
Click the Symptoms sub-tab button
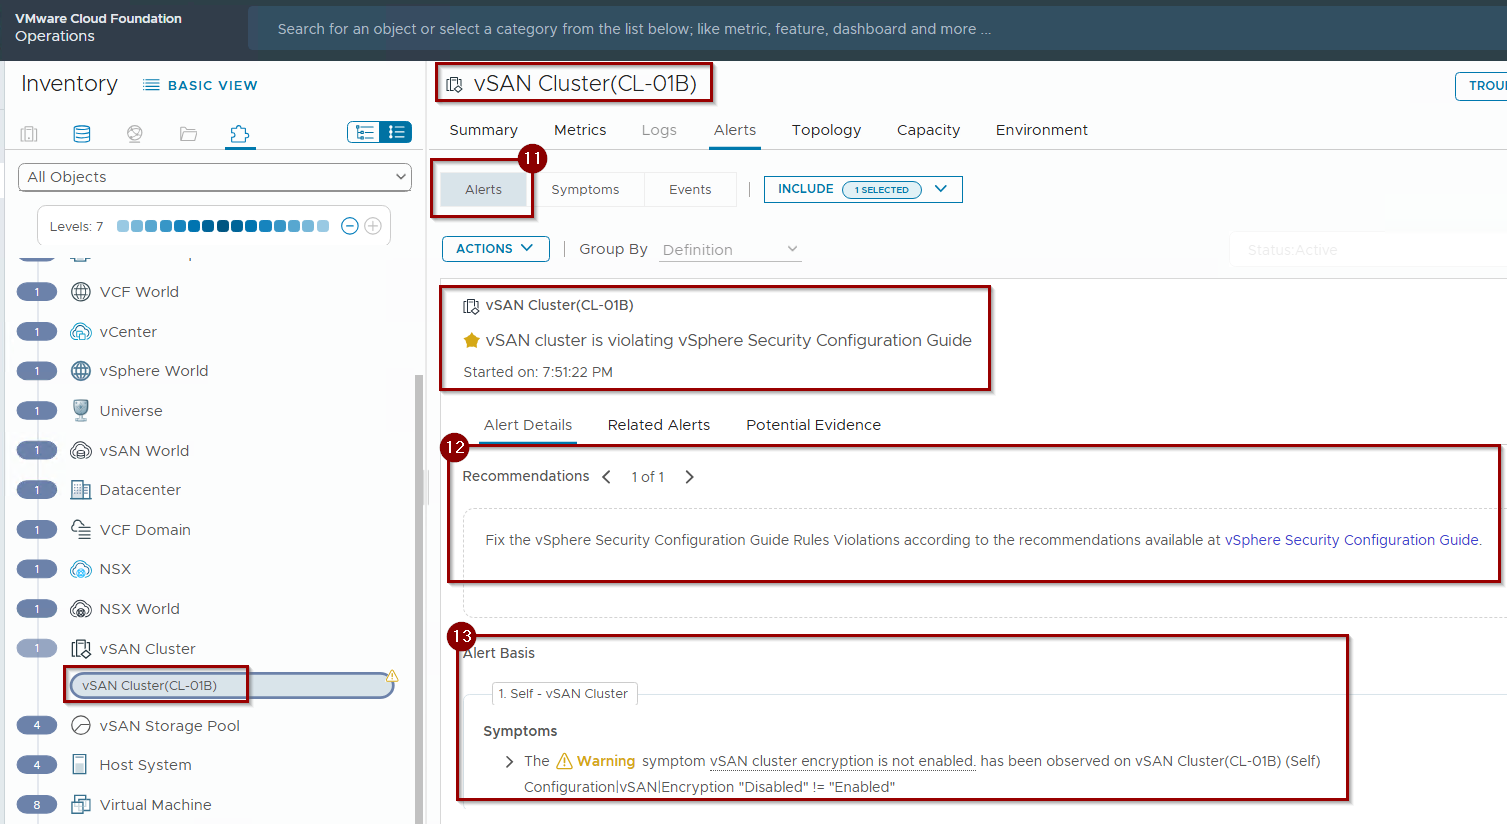[585, 190]
